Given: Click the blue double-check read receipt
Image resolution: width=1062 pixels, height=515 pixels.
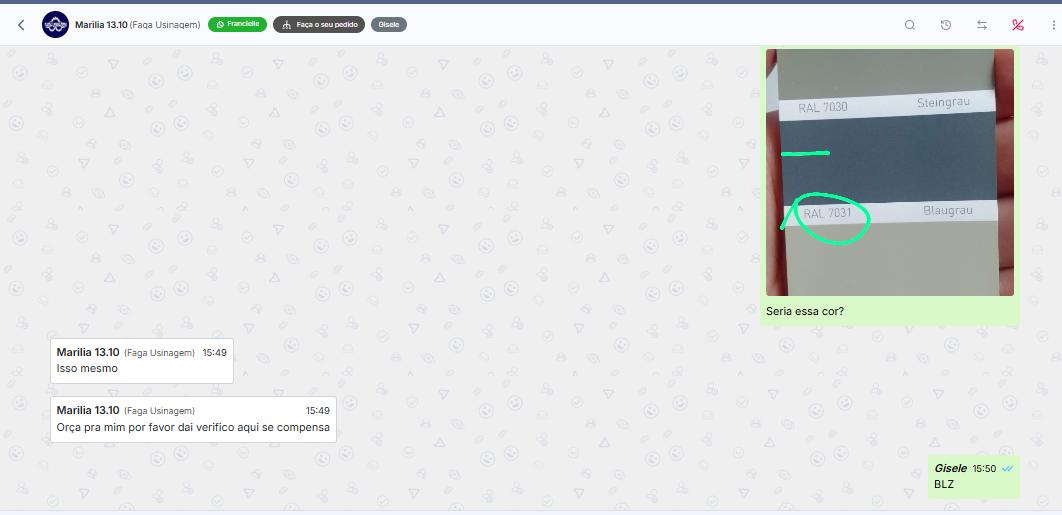Looking at the screenshot, I should (1008, 468).
